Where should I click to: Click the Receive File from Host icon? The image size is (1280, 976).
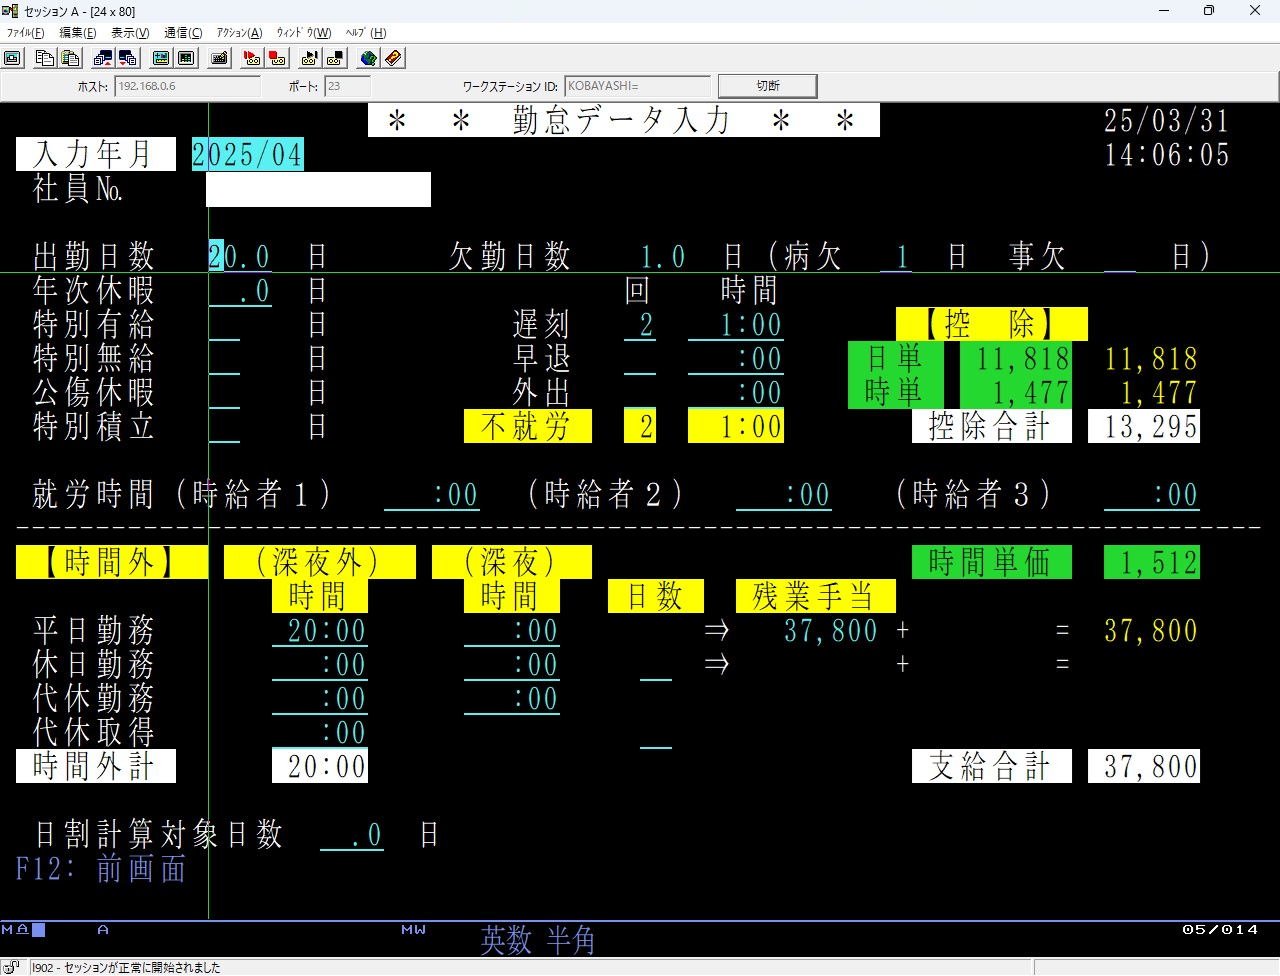click(x=128, y=58)
